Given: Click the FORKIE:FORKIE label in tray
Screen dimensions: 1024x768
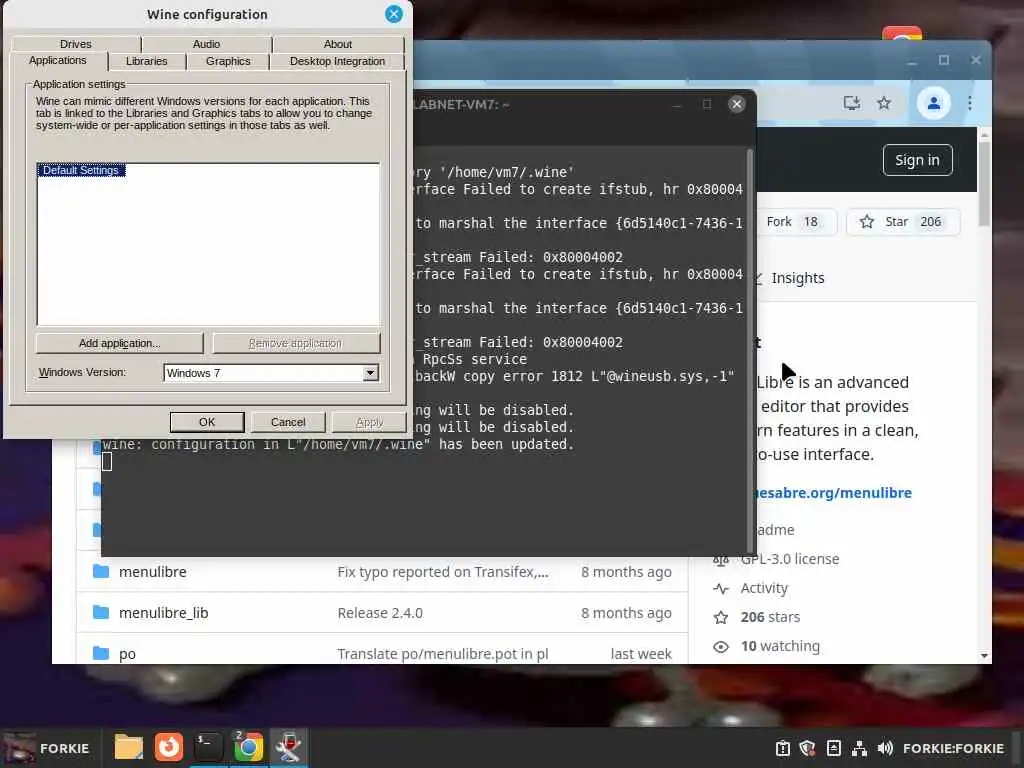Looking at the screenshot, I should click(953, 748).
